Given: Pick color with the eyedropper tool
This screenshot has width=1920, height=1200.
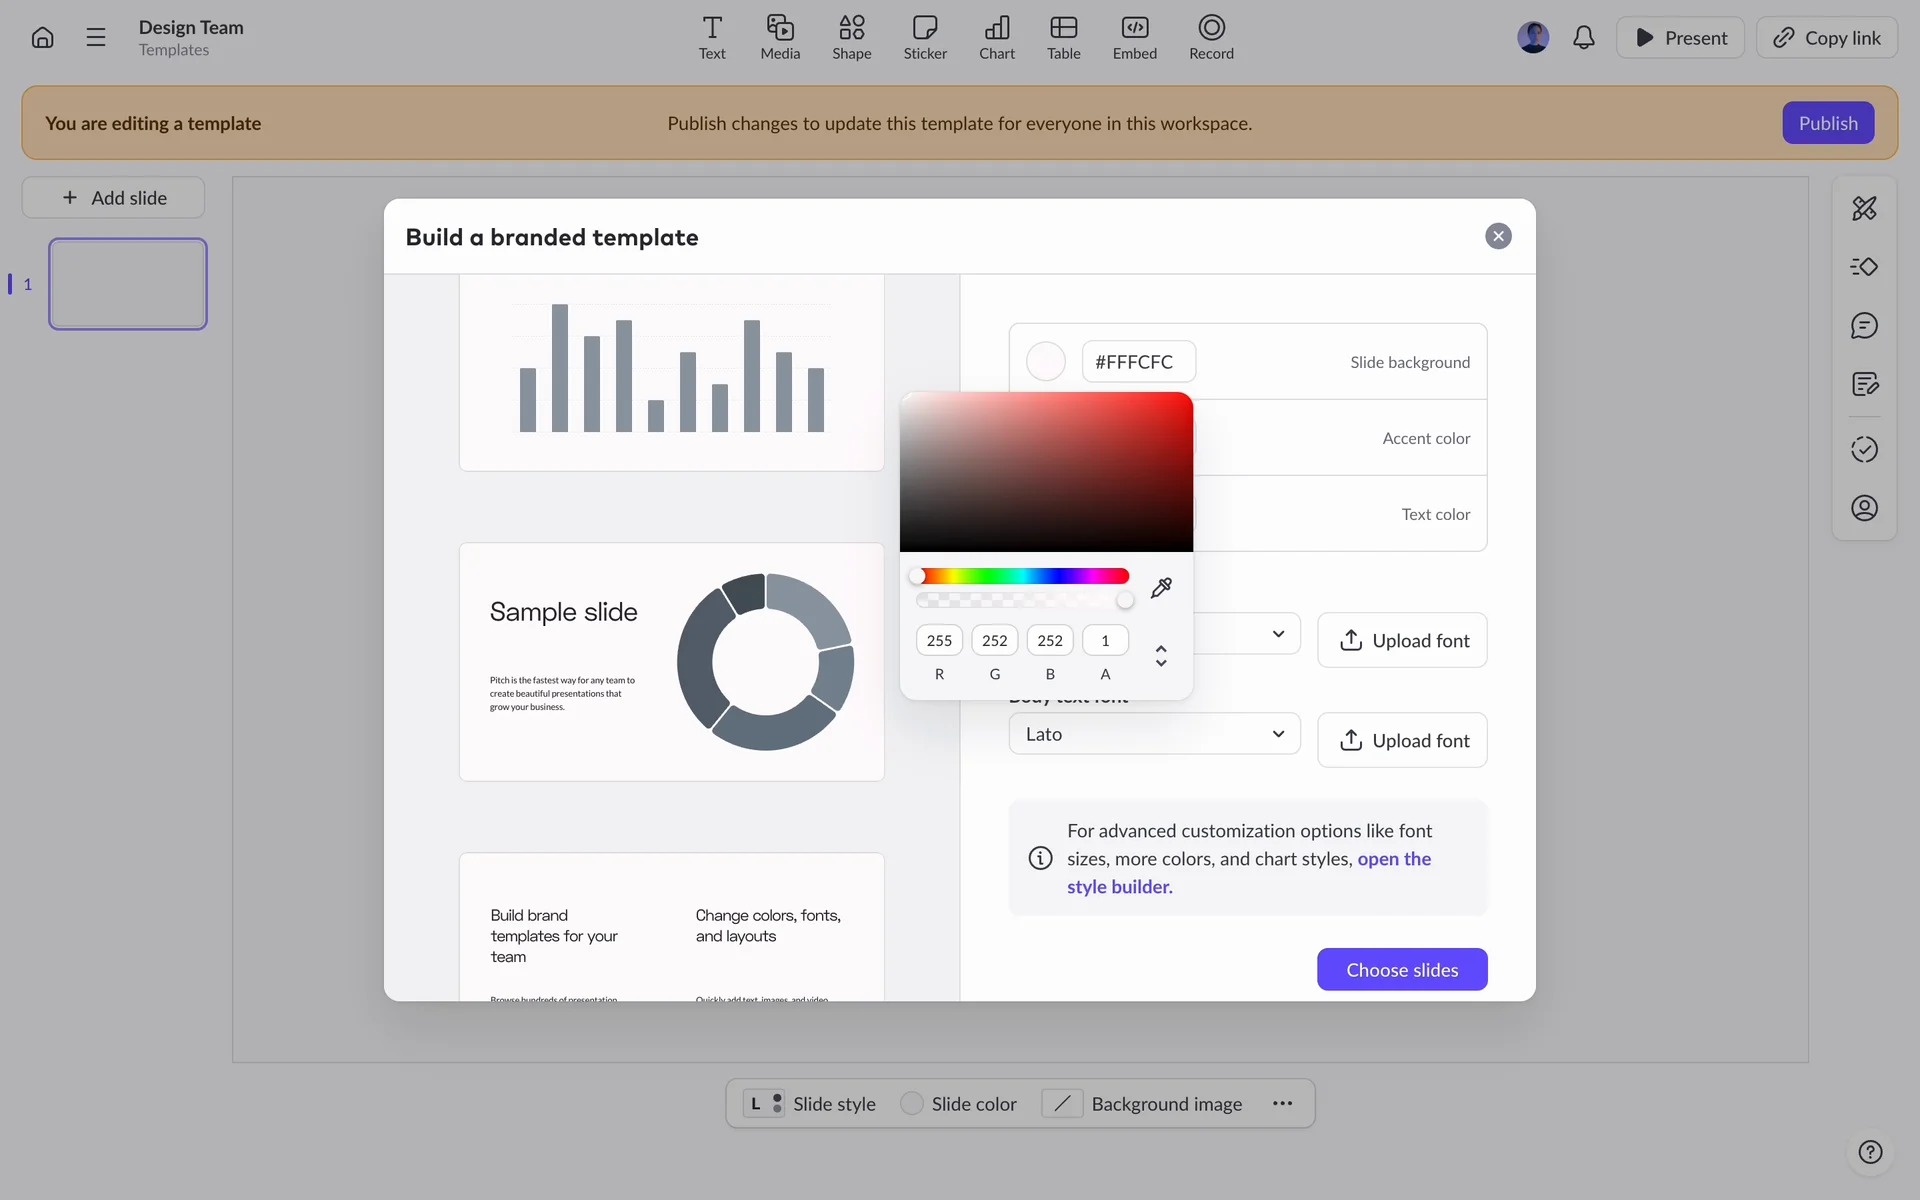Looking at the screenshot, I should (1161, 588).
